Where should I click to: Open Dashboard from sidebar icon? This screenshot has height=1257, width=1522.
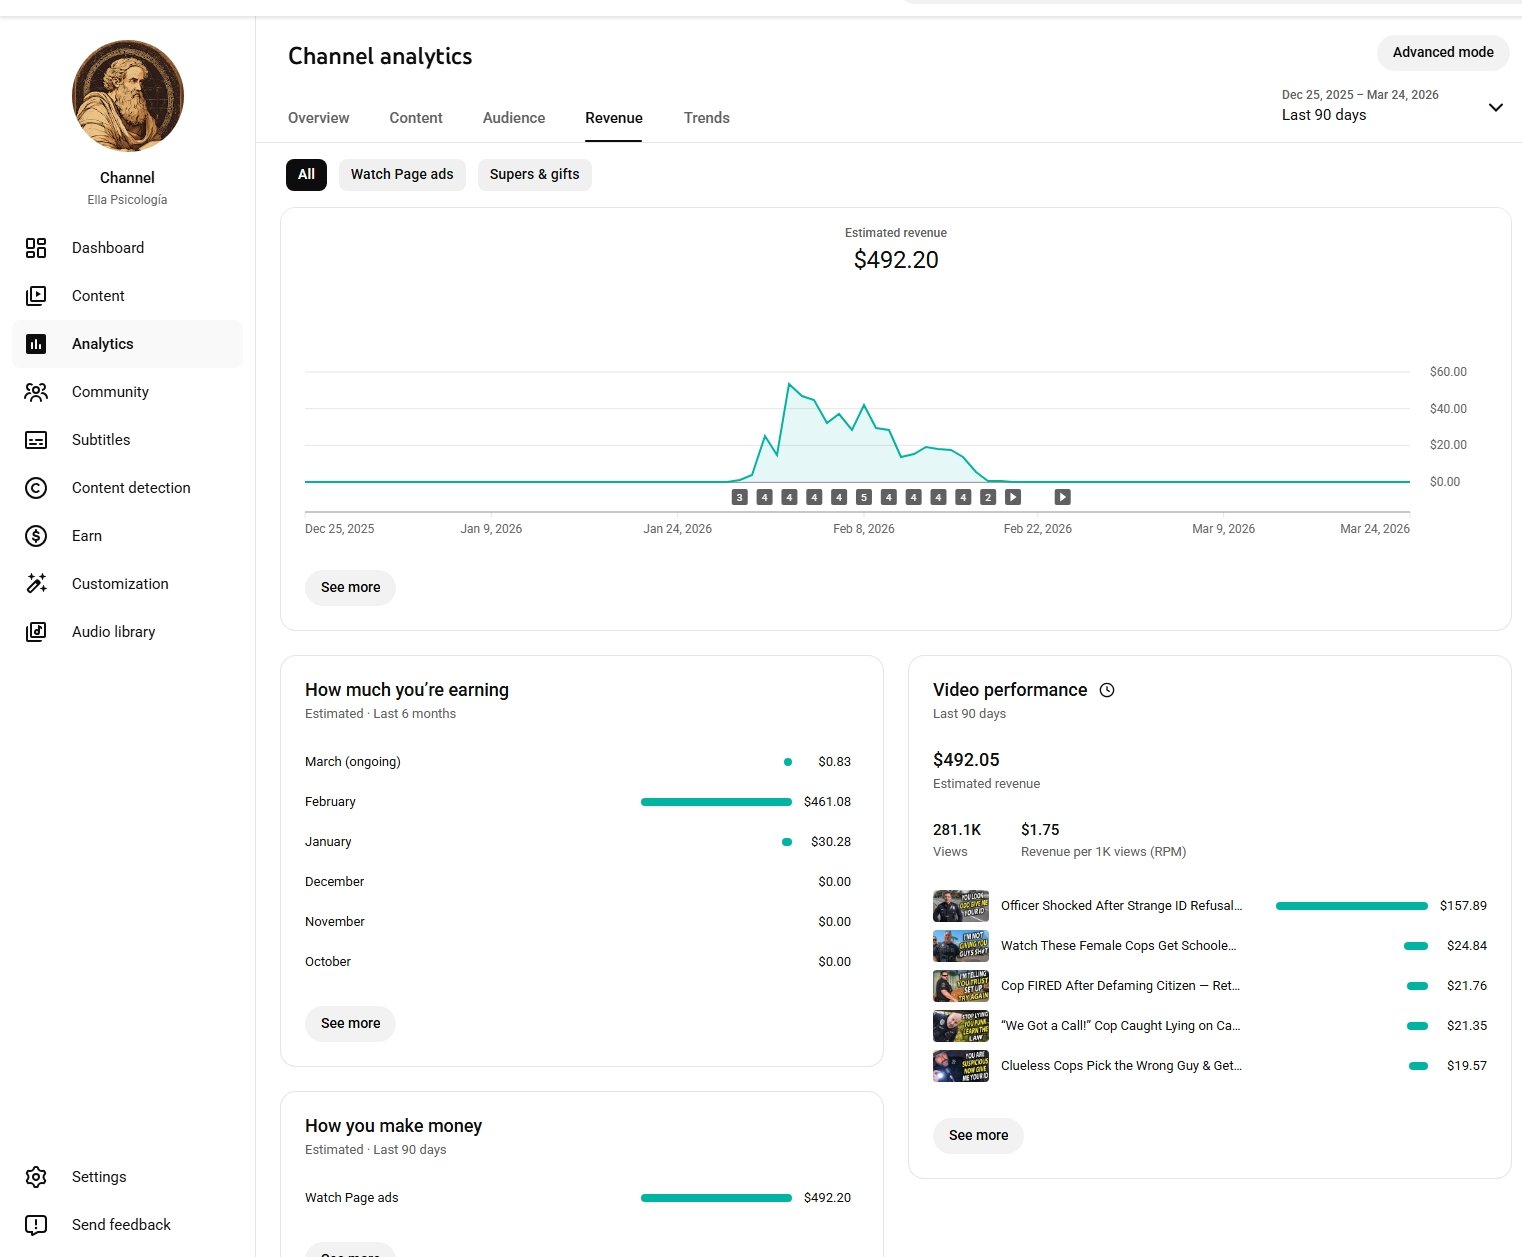[x=36, y=248]
